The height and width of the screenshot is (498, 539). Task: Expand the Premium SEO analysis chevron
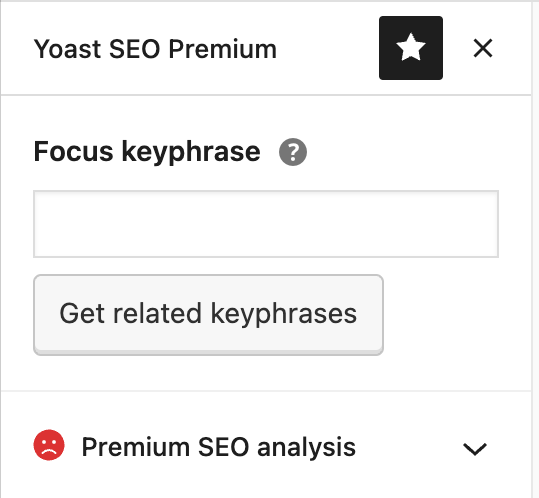tap(475, 449)
